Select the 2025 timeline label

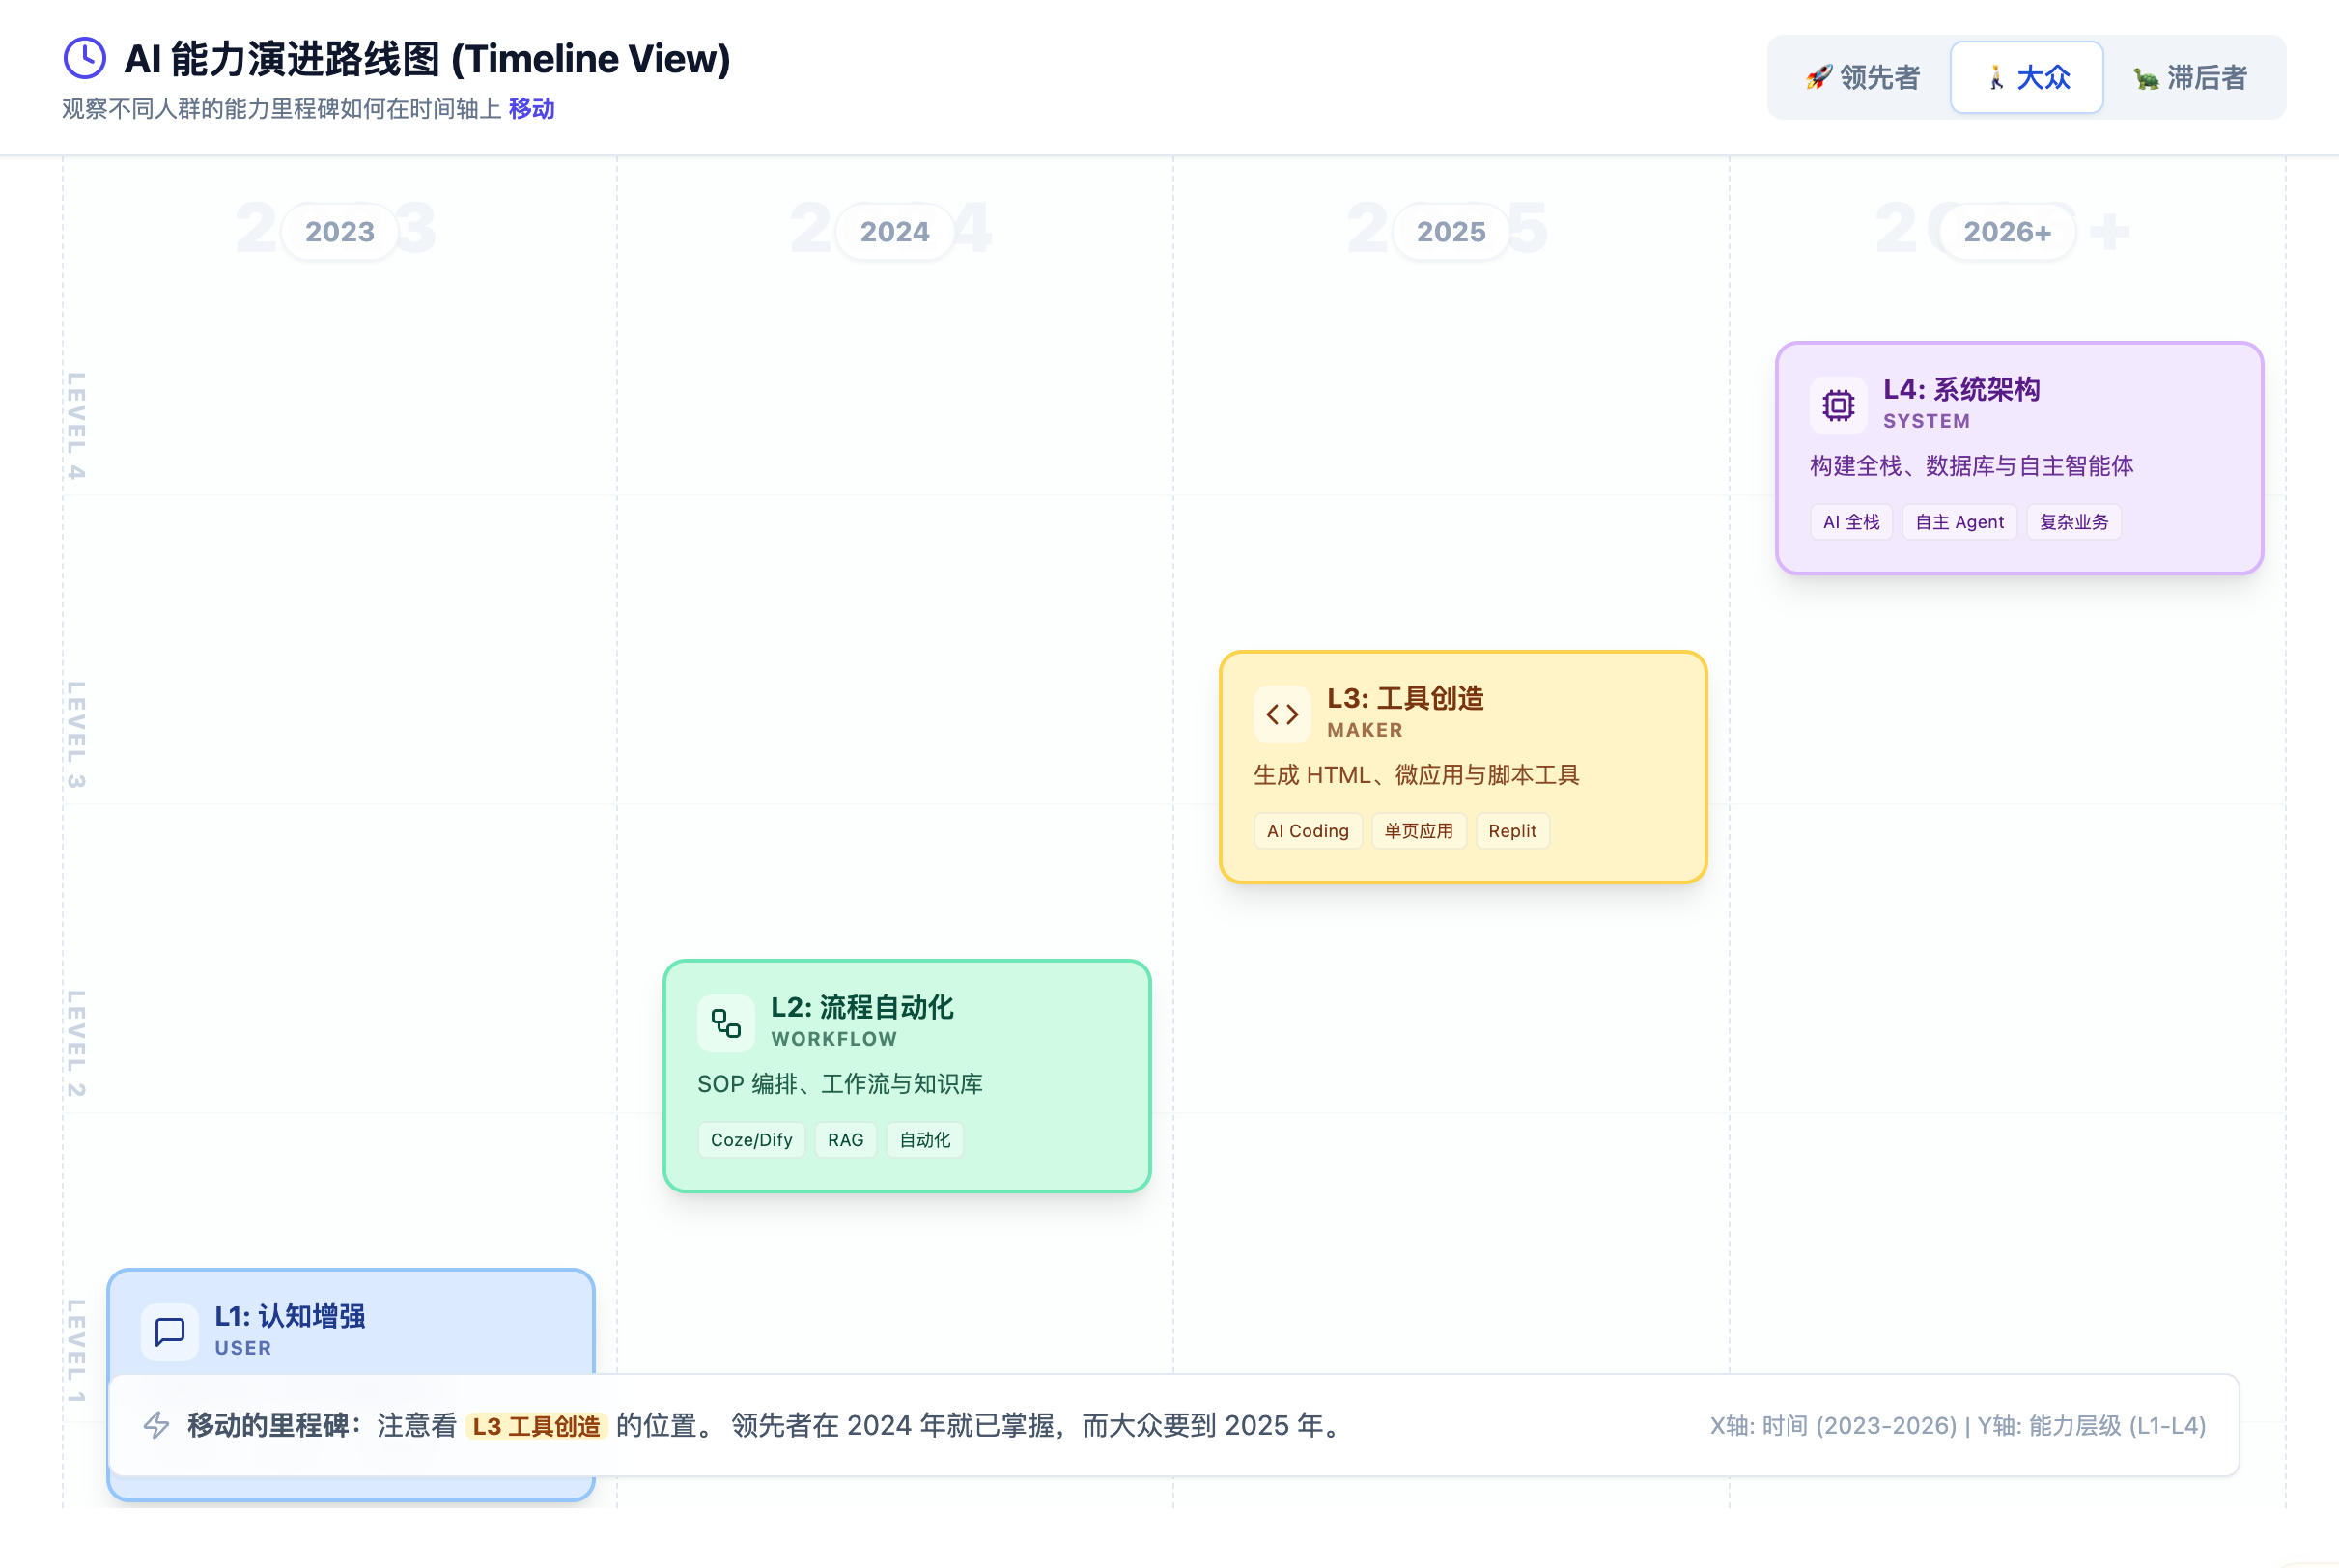[x=1450, y=232]
